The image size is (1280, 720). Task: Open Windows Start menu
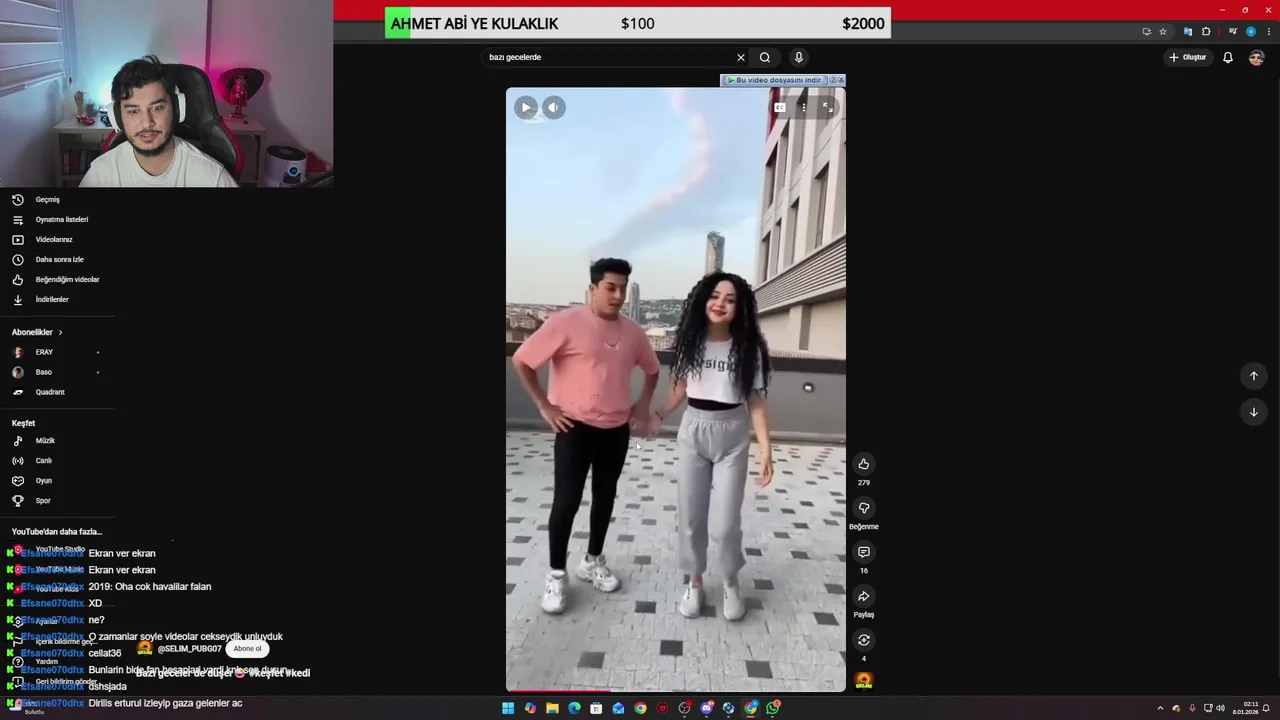coord(508,708)
